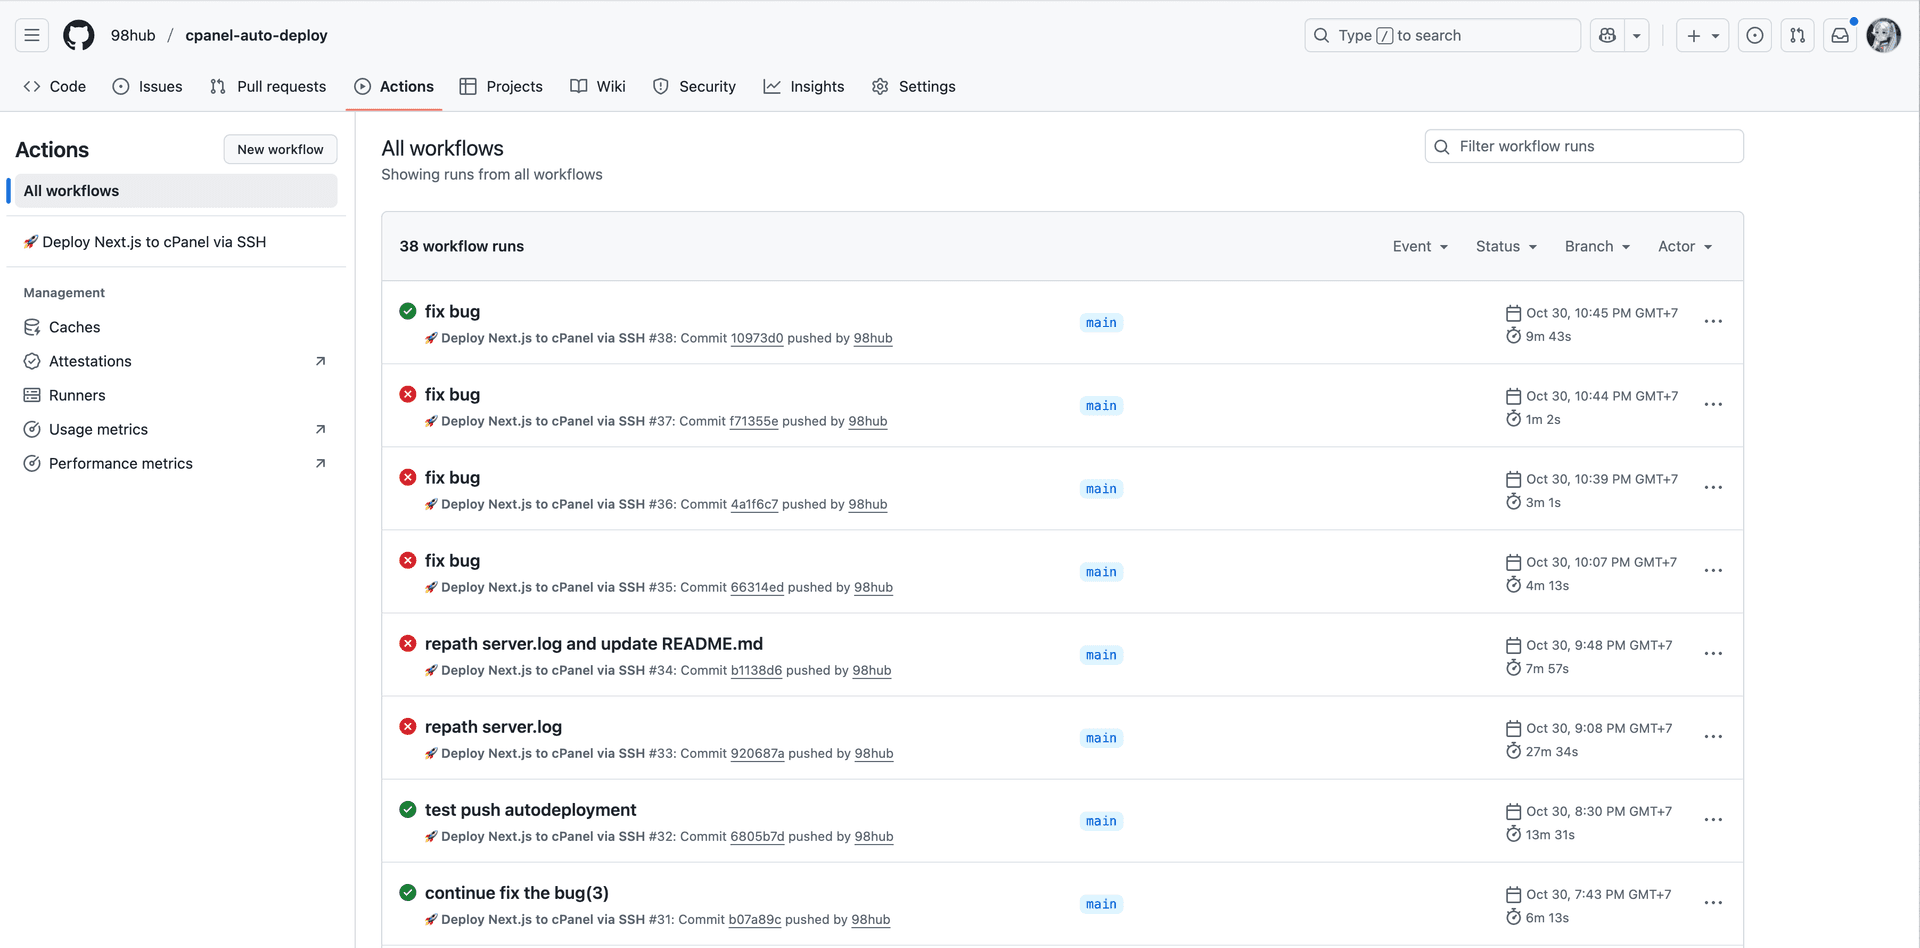
Task: Open the Caches management section
Action: [74, 327]
